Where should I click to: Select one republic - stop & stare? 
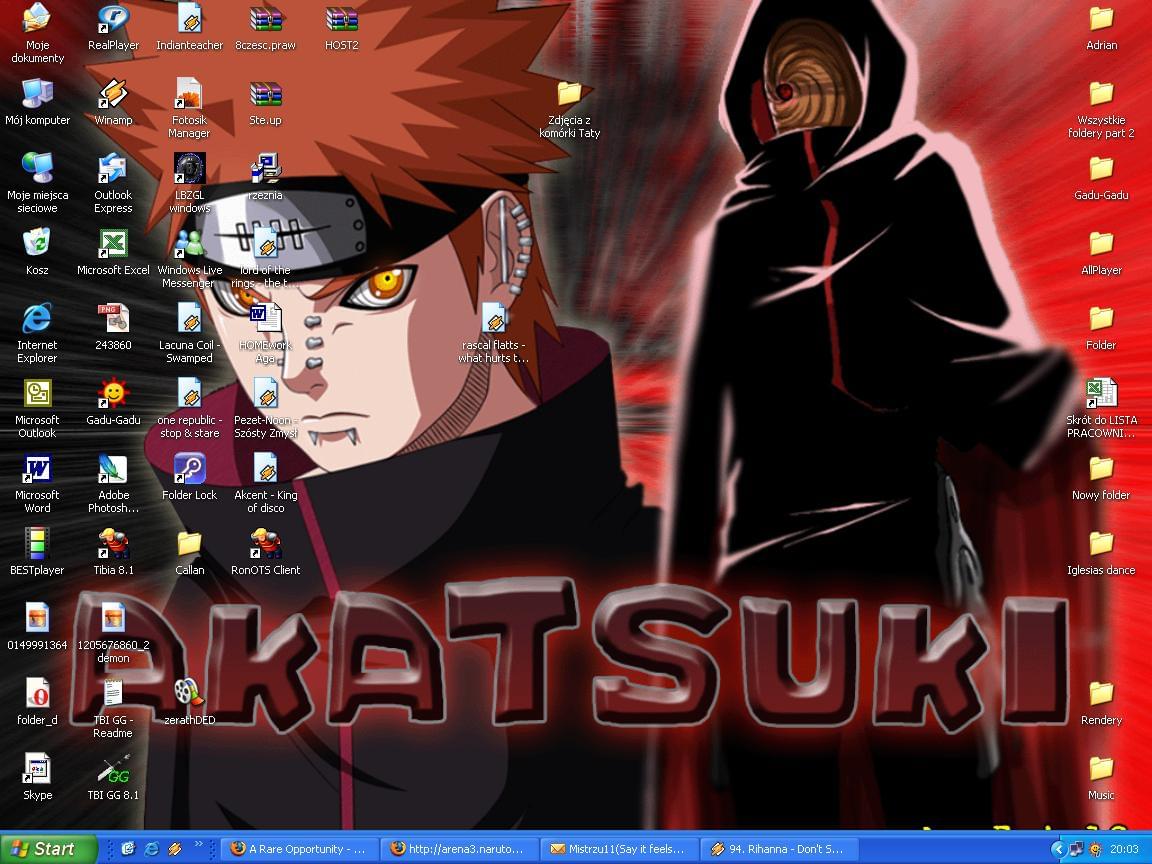[x=190, y=393]
